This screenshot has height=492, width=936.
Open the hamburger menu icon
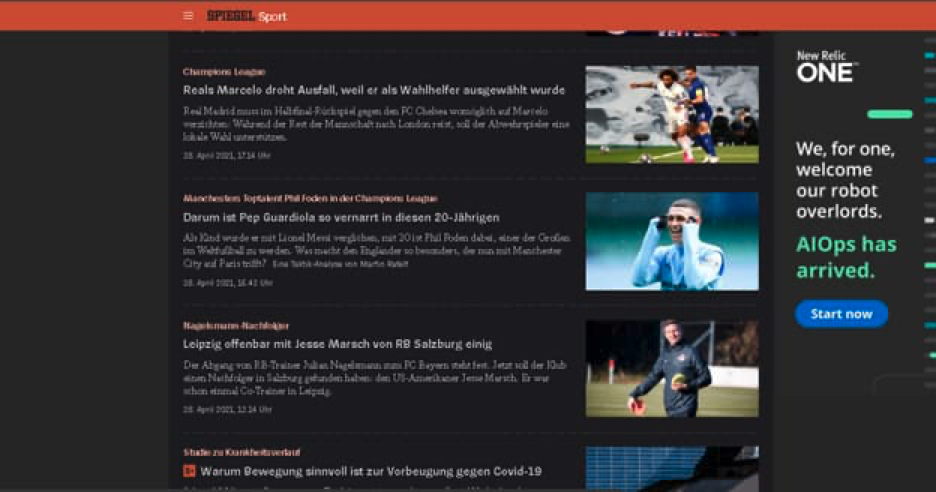[188, 16]
